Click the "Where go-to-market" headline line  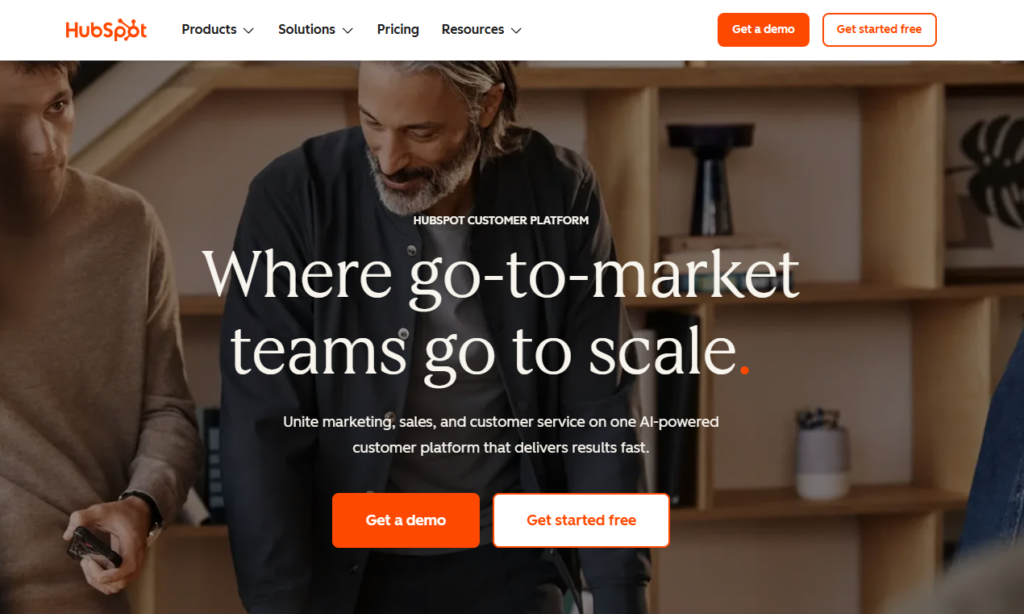pyautogui.click(x=501, y=274)
